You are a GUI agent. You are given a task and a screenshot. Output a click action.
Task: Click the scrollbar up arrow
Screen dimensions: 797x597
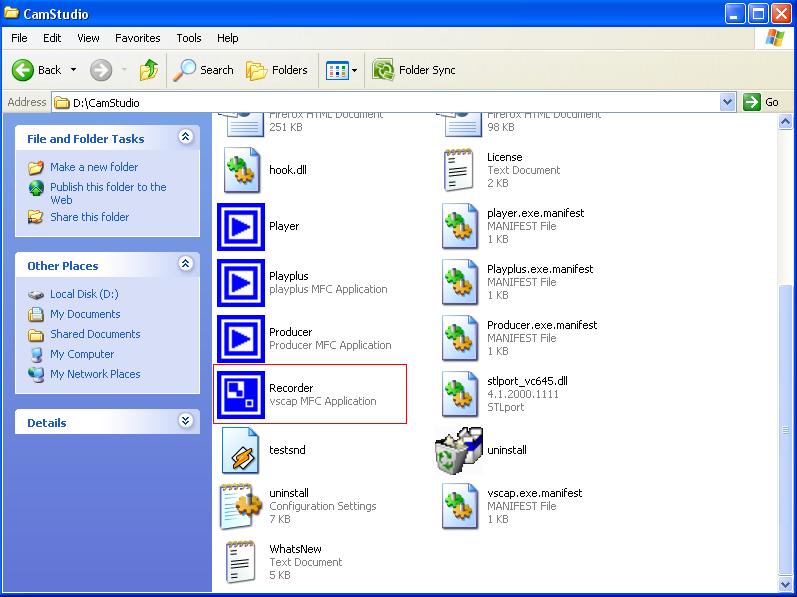pyautogui.click(x=785, y=122)
